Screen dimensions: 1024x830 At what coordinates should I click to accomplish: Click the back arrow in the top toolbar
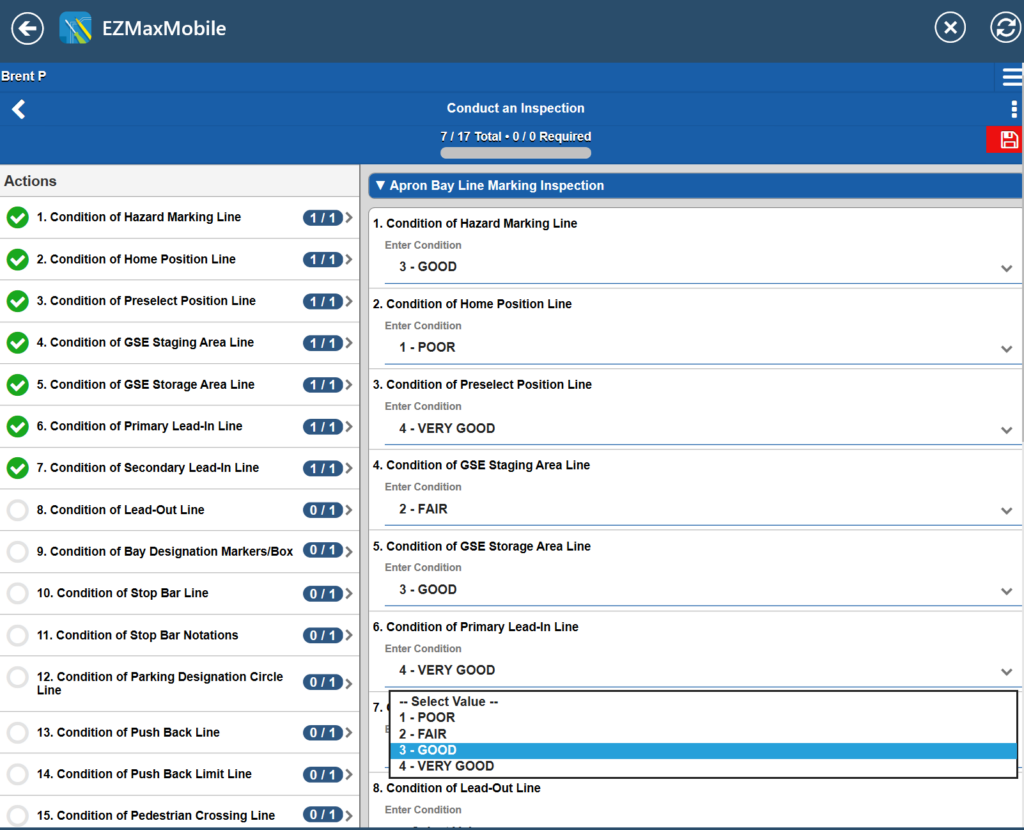click(27, 27)
